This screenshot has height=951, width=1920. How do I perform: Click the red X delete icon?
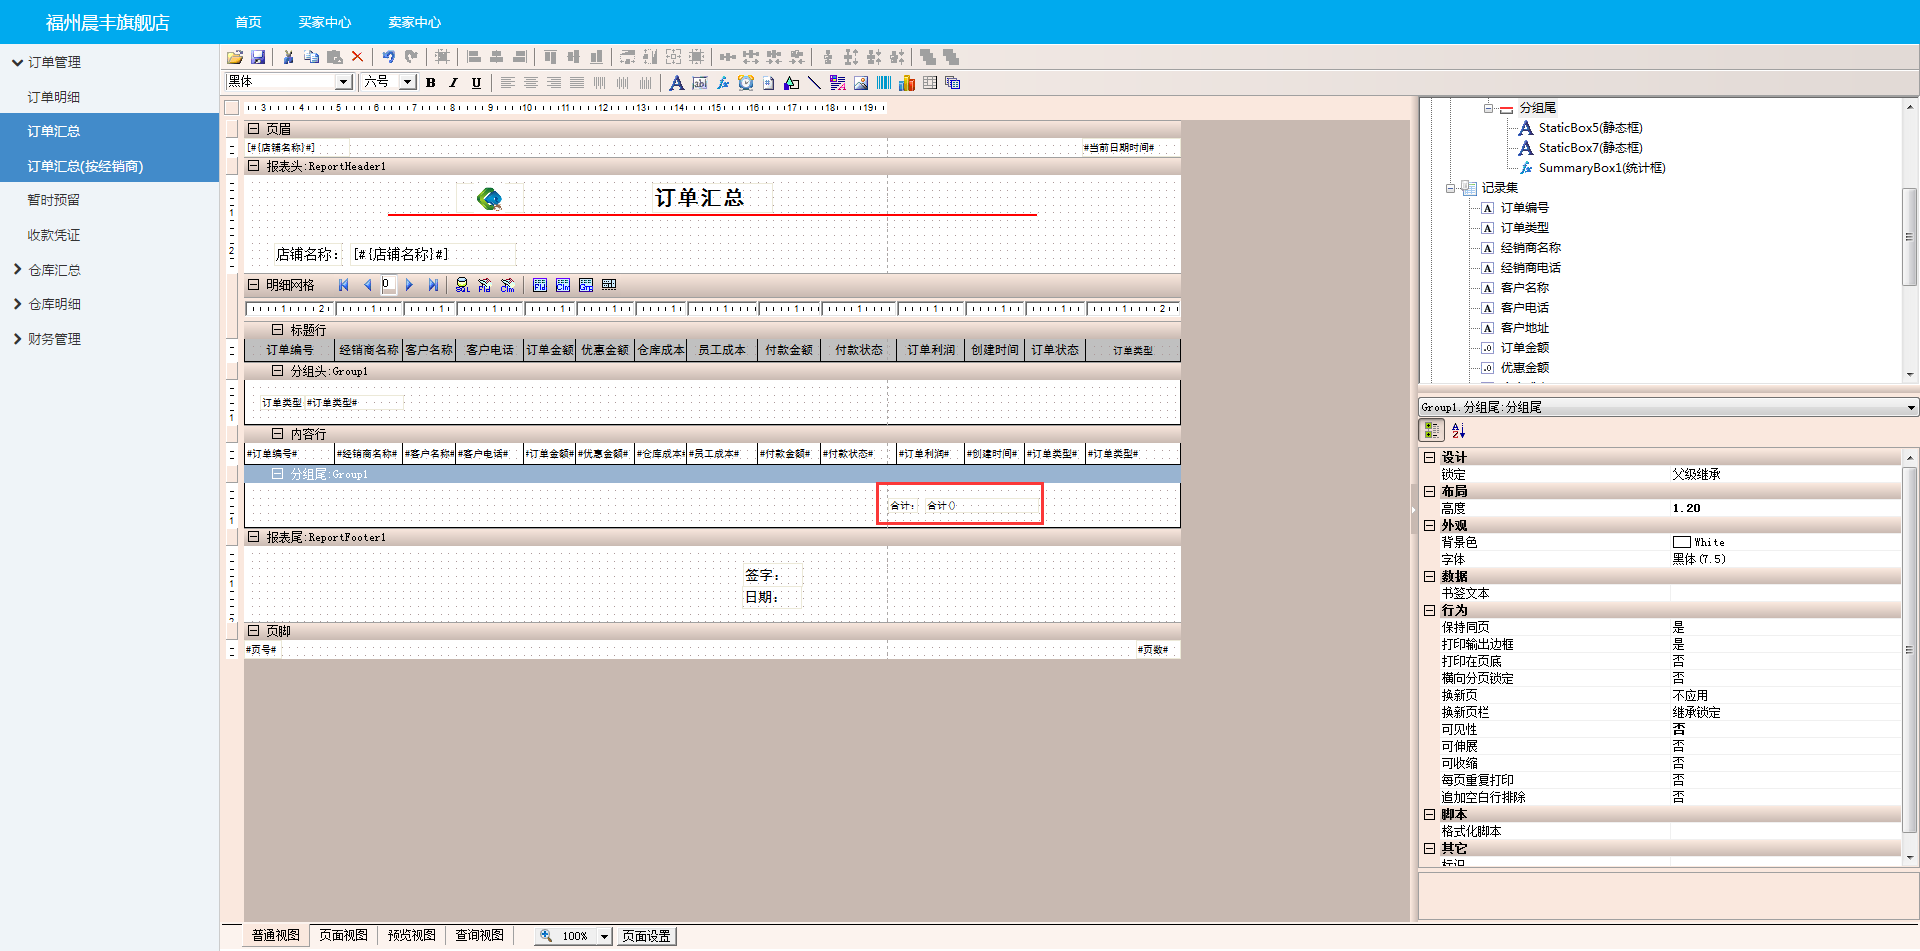357,57
